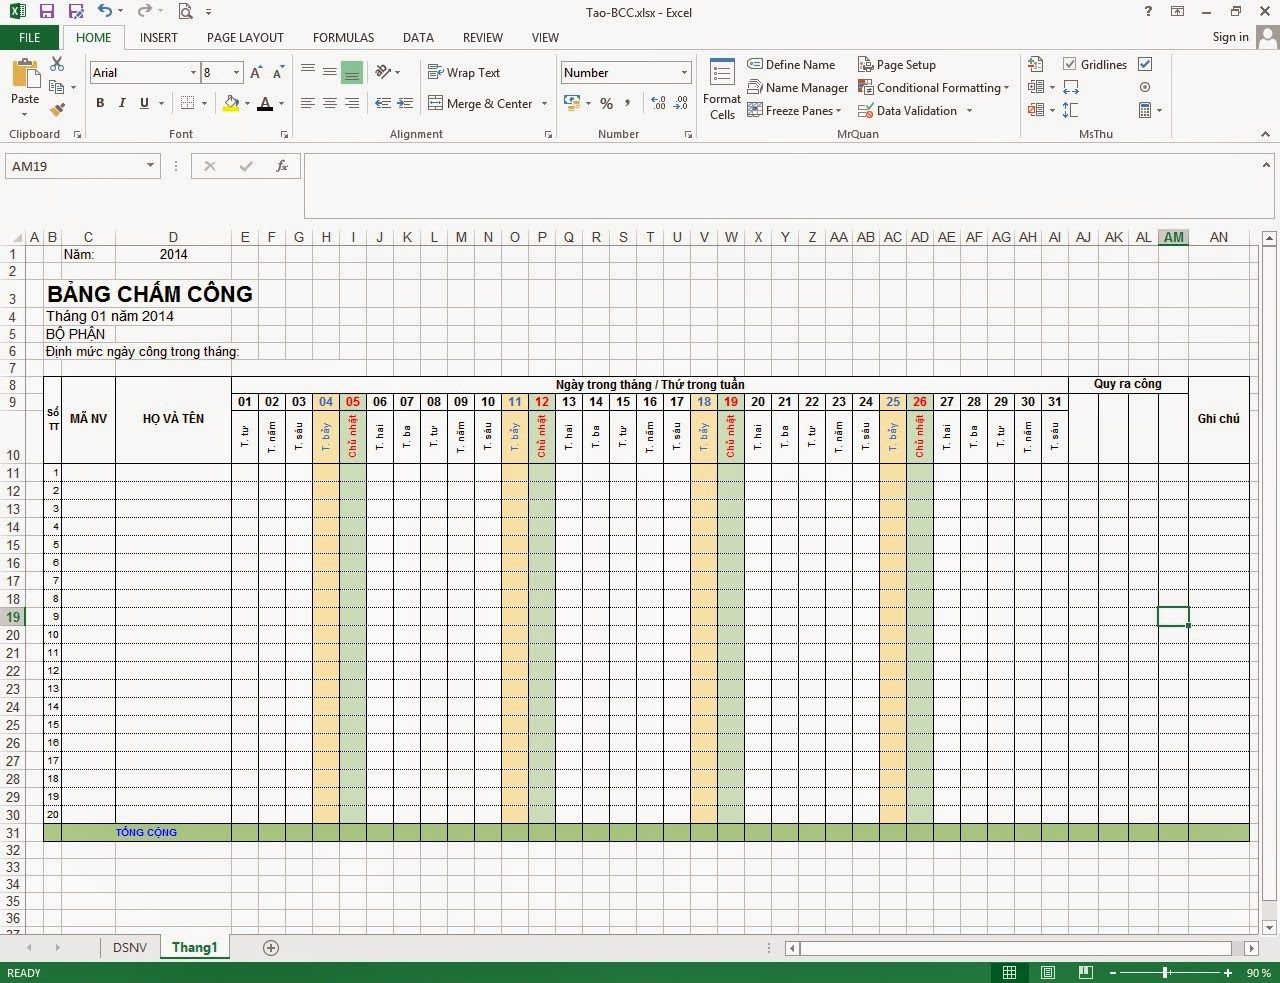This screenshot has height=983, width=1280.
Task: Open Page Setup
Action: tap(897, 64)
